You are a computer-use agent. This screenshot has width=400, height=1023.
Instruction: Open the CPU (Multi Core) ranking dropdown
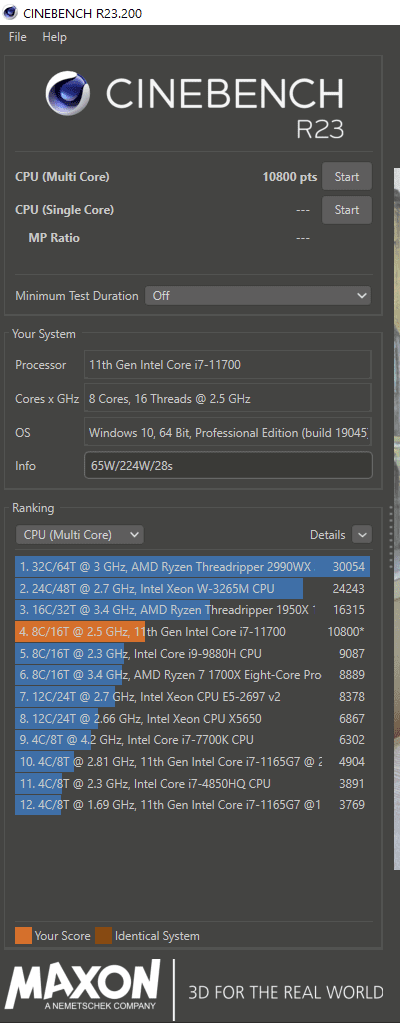pyautogui.click(x=80, y=535)
